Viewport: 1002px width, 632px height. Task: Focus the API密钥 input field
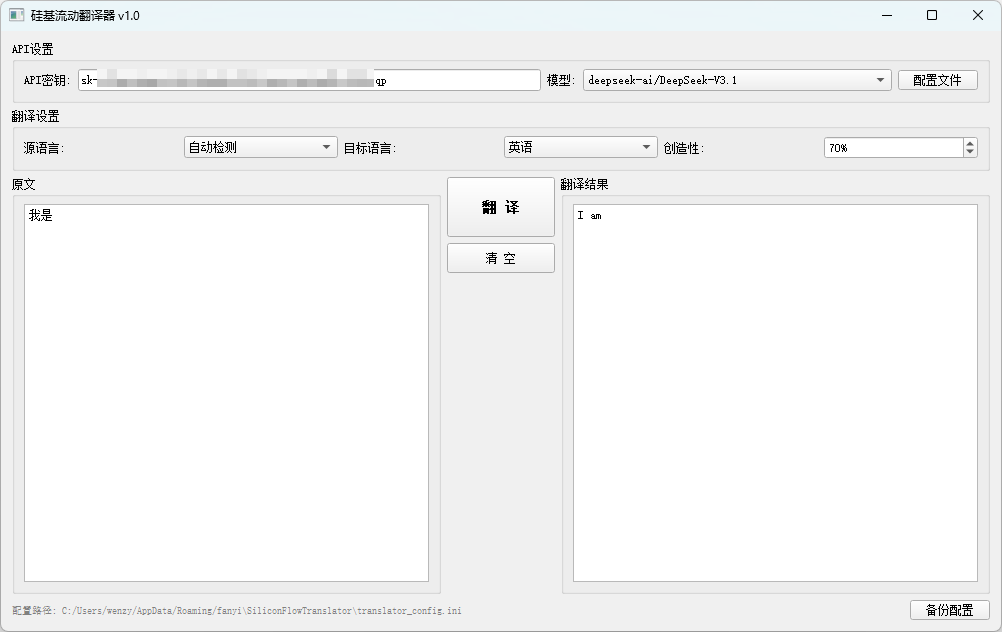pyautogui.click(x=308, y=80)
